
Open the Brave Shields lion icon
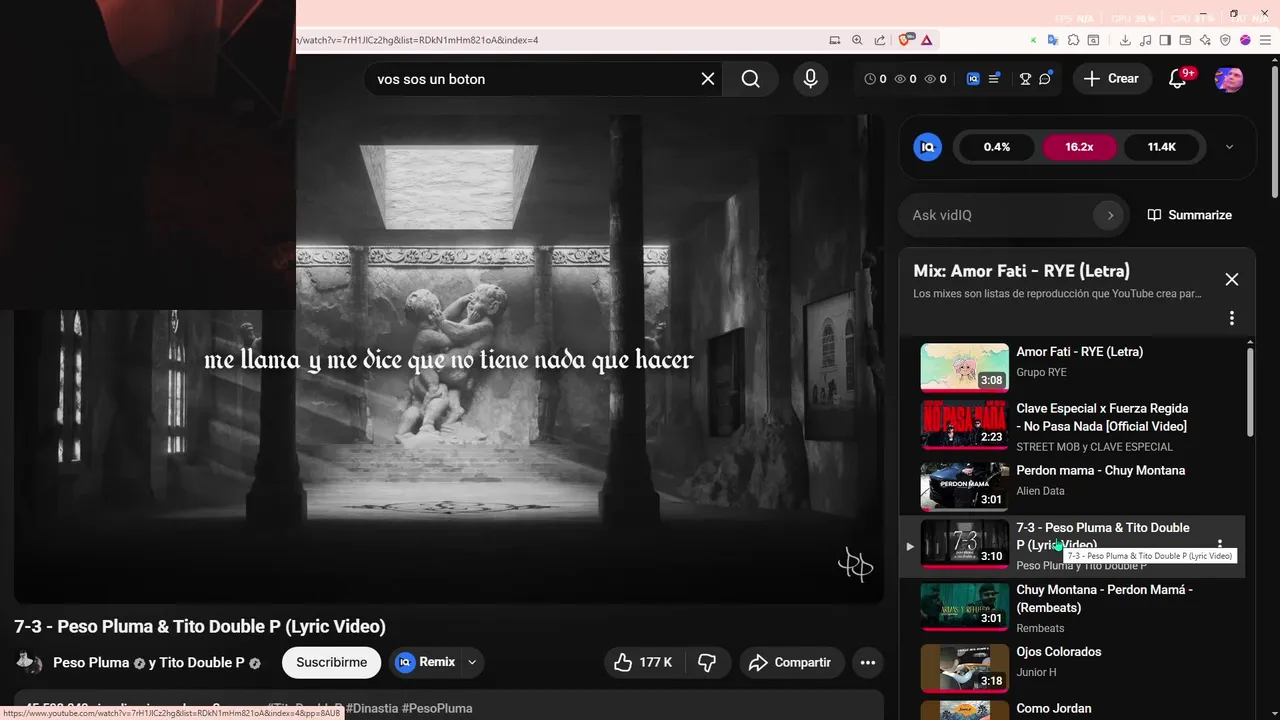906,40
